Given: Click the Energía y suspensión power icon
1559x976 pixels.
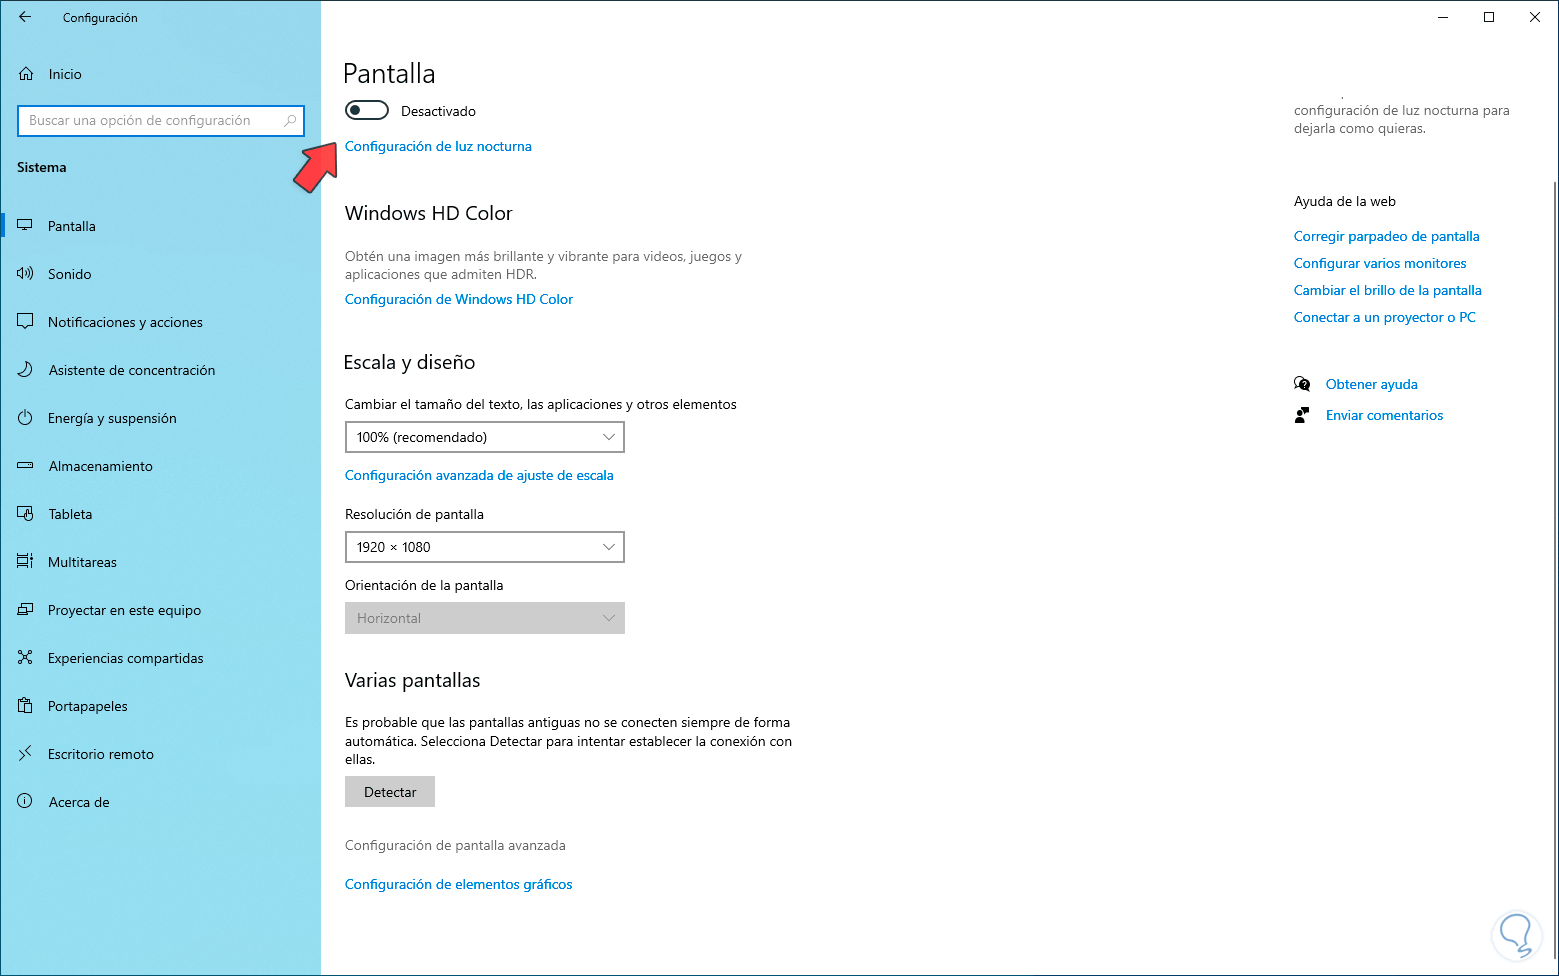Looking at the screenshot, I should pos(25,418).
